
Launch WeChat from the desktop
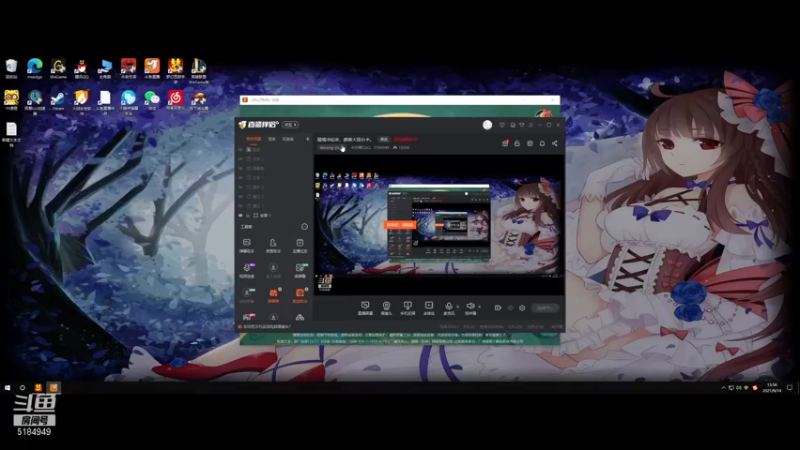(x=152, y=98)
